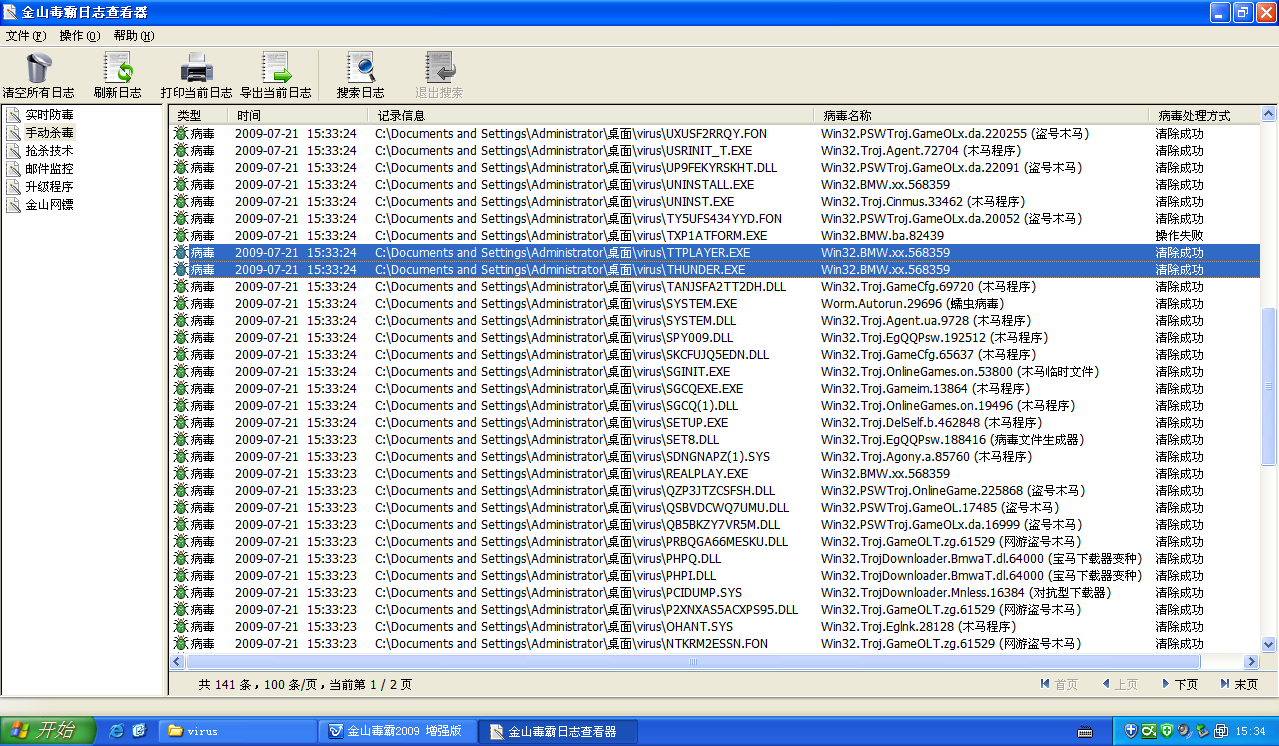
Task: Select the SETUP.EXE log entry
Action: point(715,423)
